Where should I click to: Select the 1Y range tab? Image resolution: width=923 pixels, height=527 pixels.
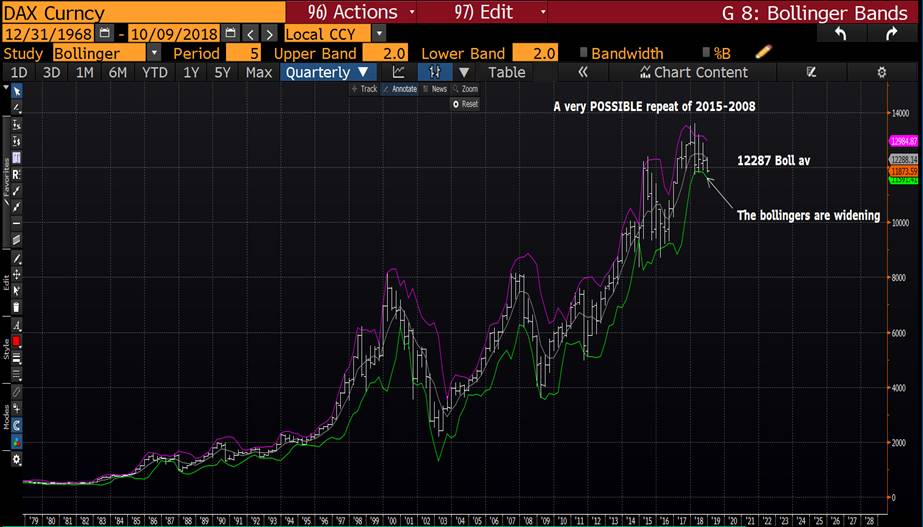click(x=191, y=72)
